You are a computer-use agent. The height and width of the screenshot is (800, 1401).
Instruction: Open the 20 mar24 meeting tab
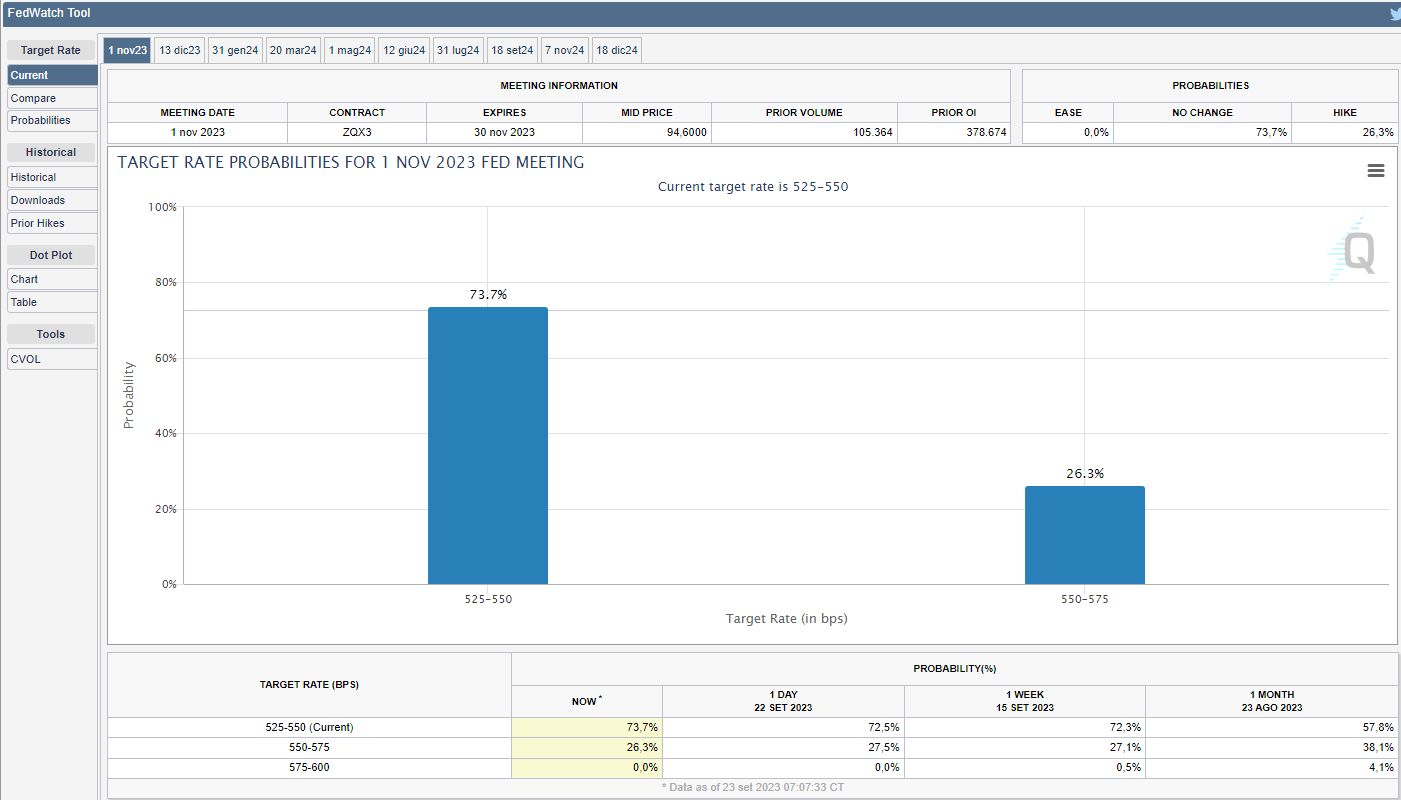pyautogui.click(x=293, y=50)
